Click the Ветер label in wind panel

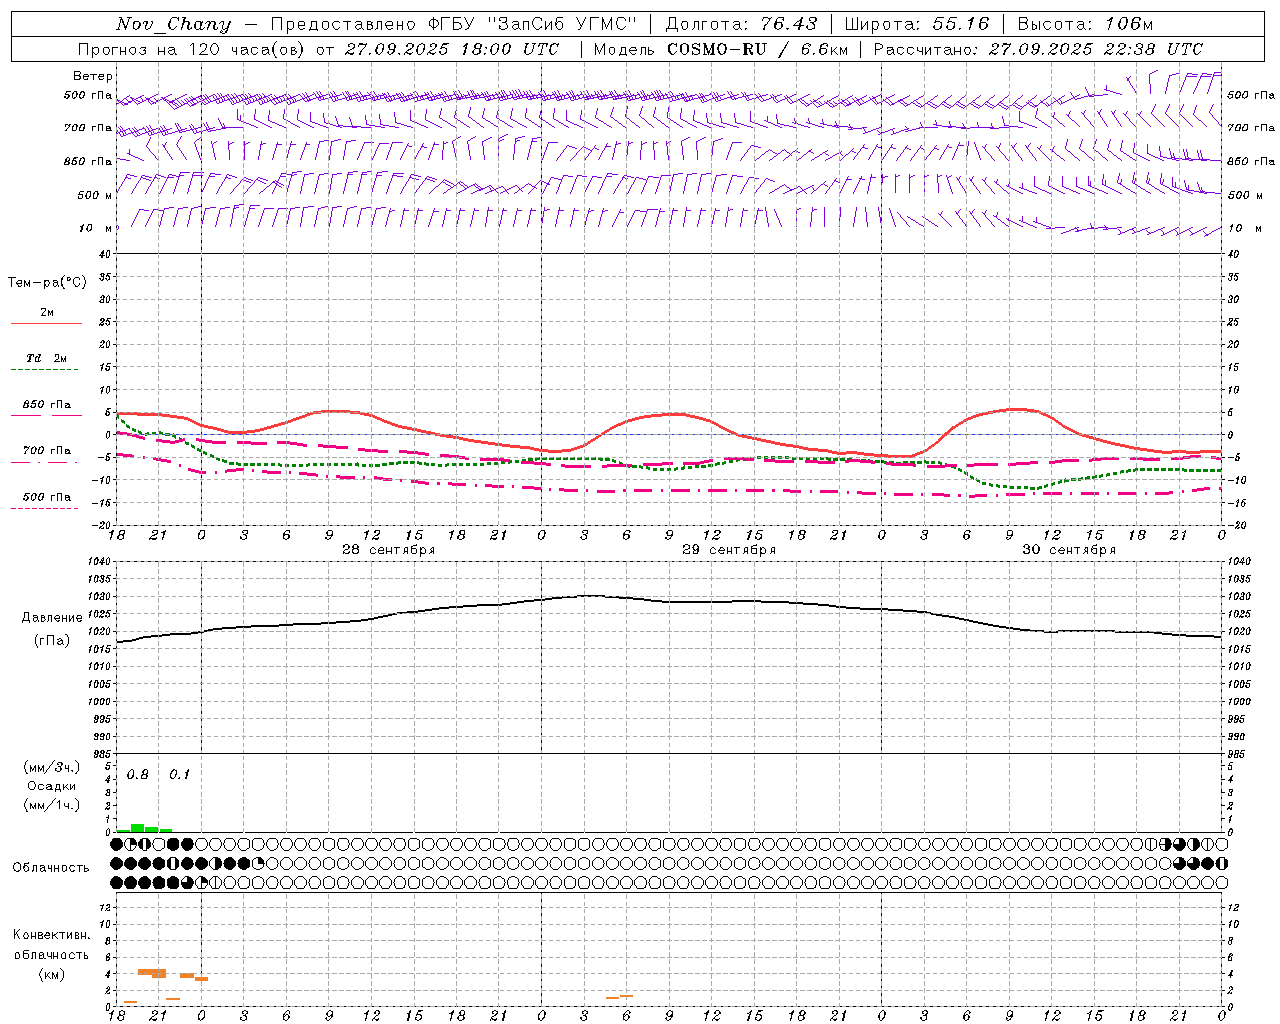point(92,76)
